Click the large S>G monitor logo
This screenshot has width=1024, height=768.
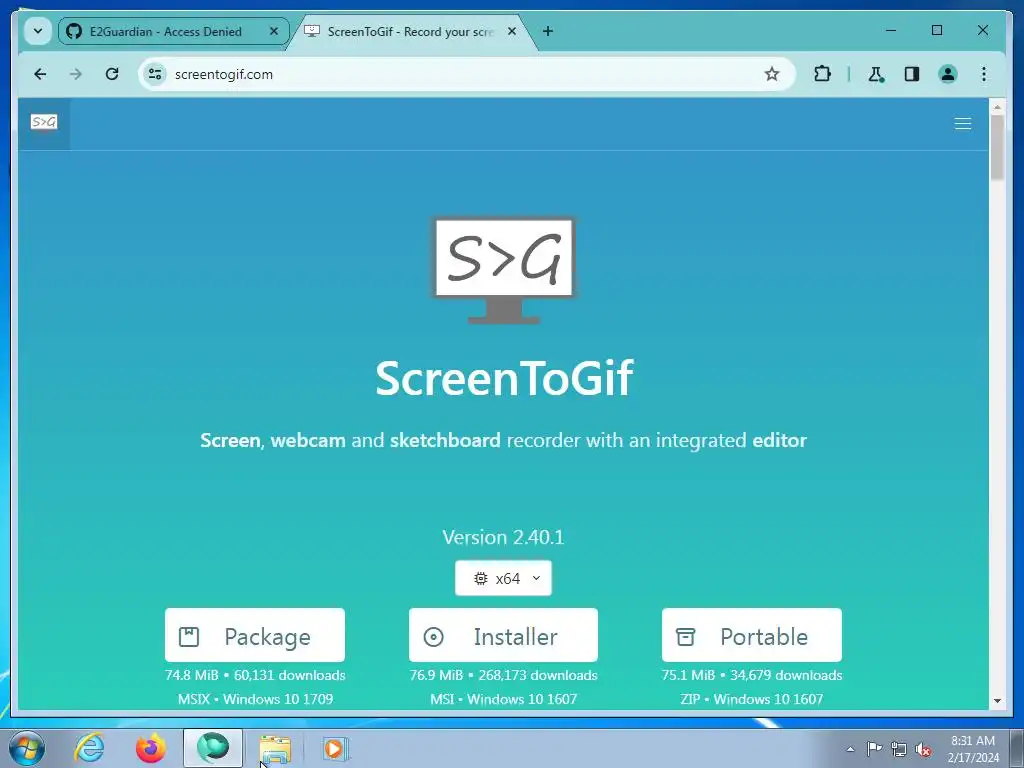[x=504, y=270]
